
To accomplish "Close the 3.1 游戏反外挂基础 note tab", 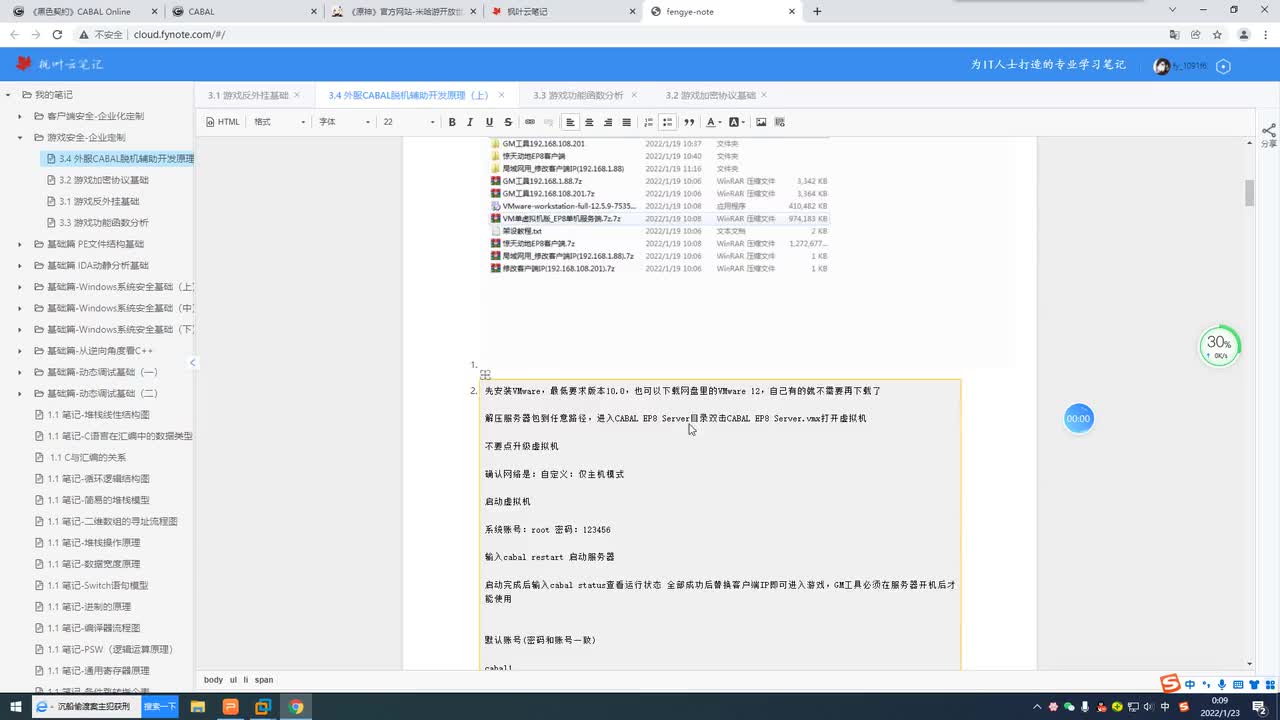I will (297, 95).
